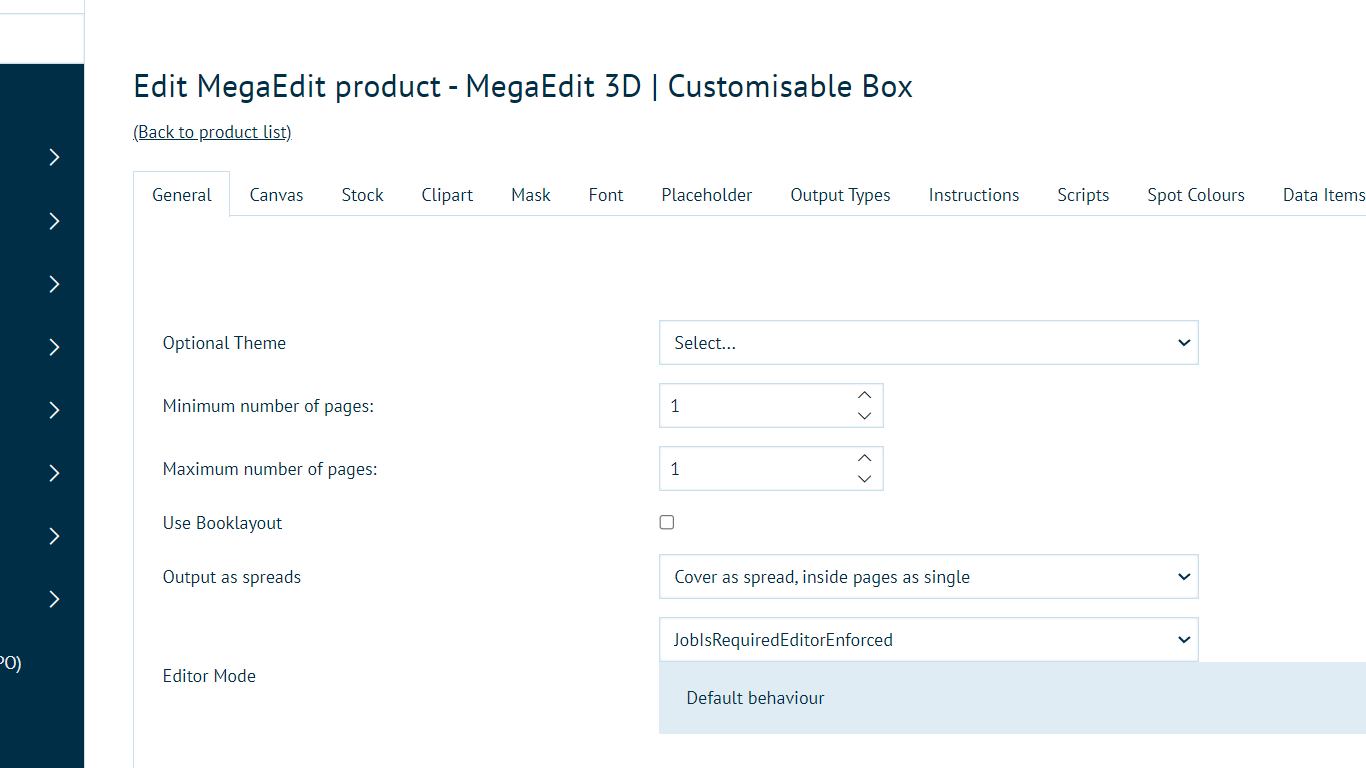The height and width of the screenshot is (768, 1366).
Task: Expand the topmost sidebar chevron
Action: click(54, 157)
